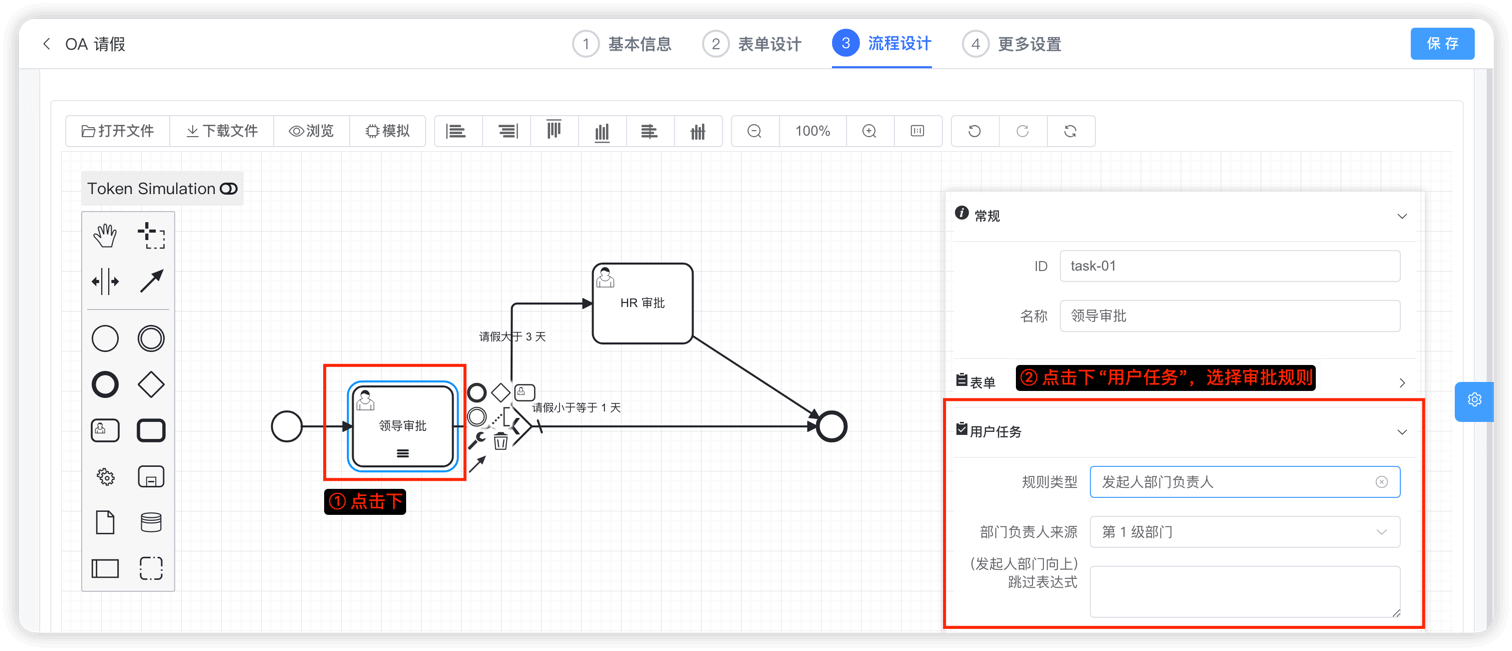The height and width of the screenshot is (651, 1512).
Task: Click the undo arrow icon in the toolbar
Action: point(975,131)
